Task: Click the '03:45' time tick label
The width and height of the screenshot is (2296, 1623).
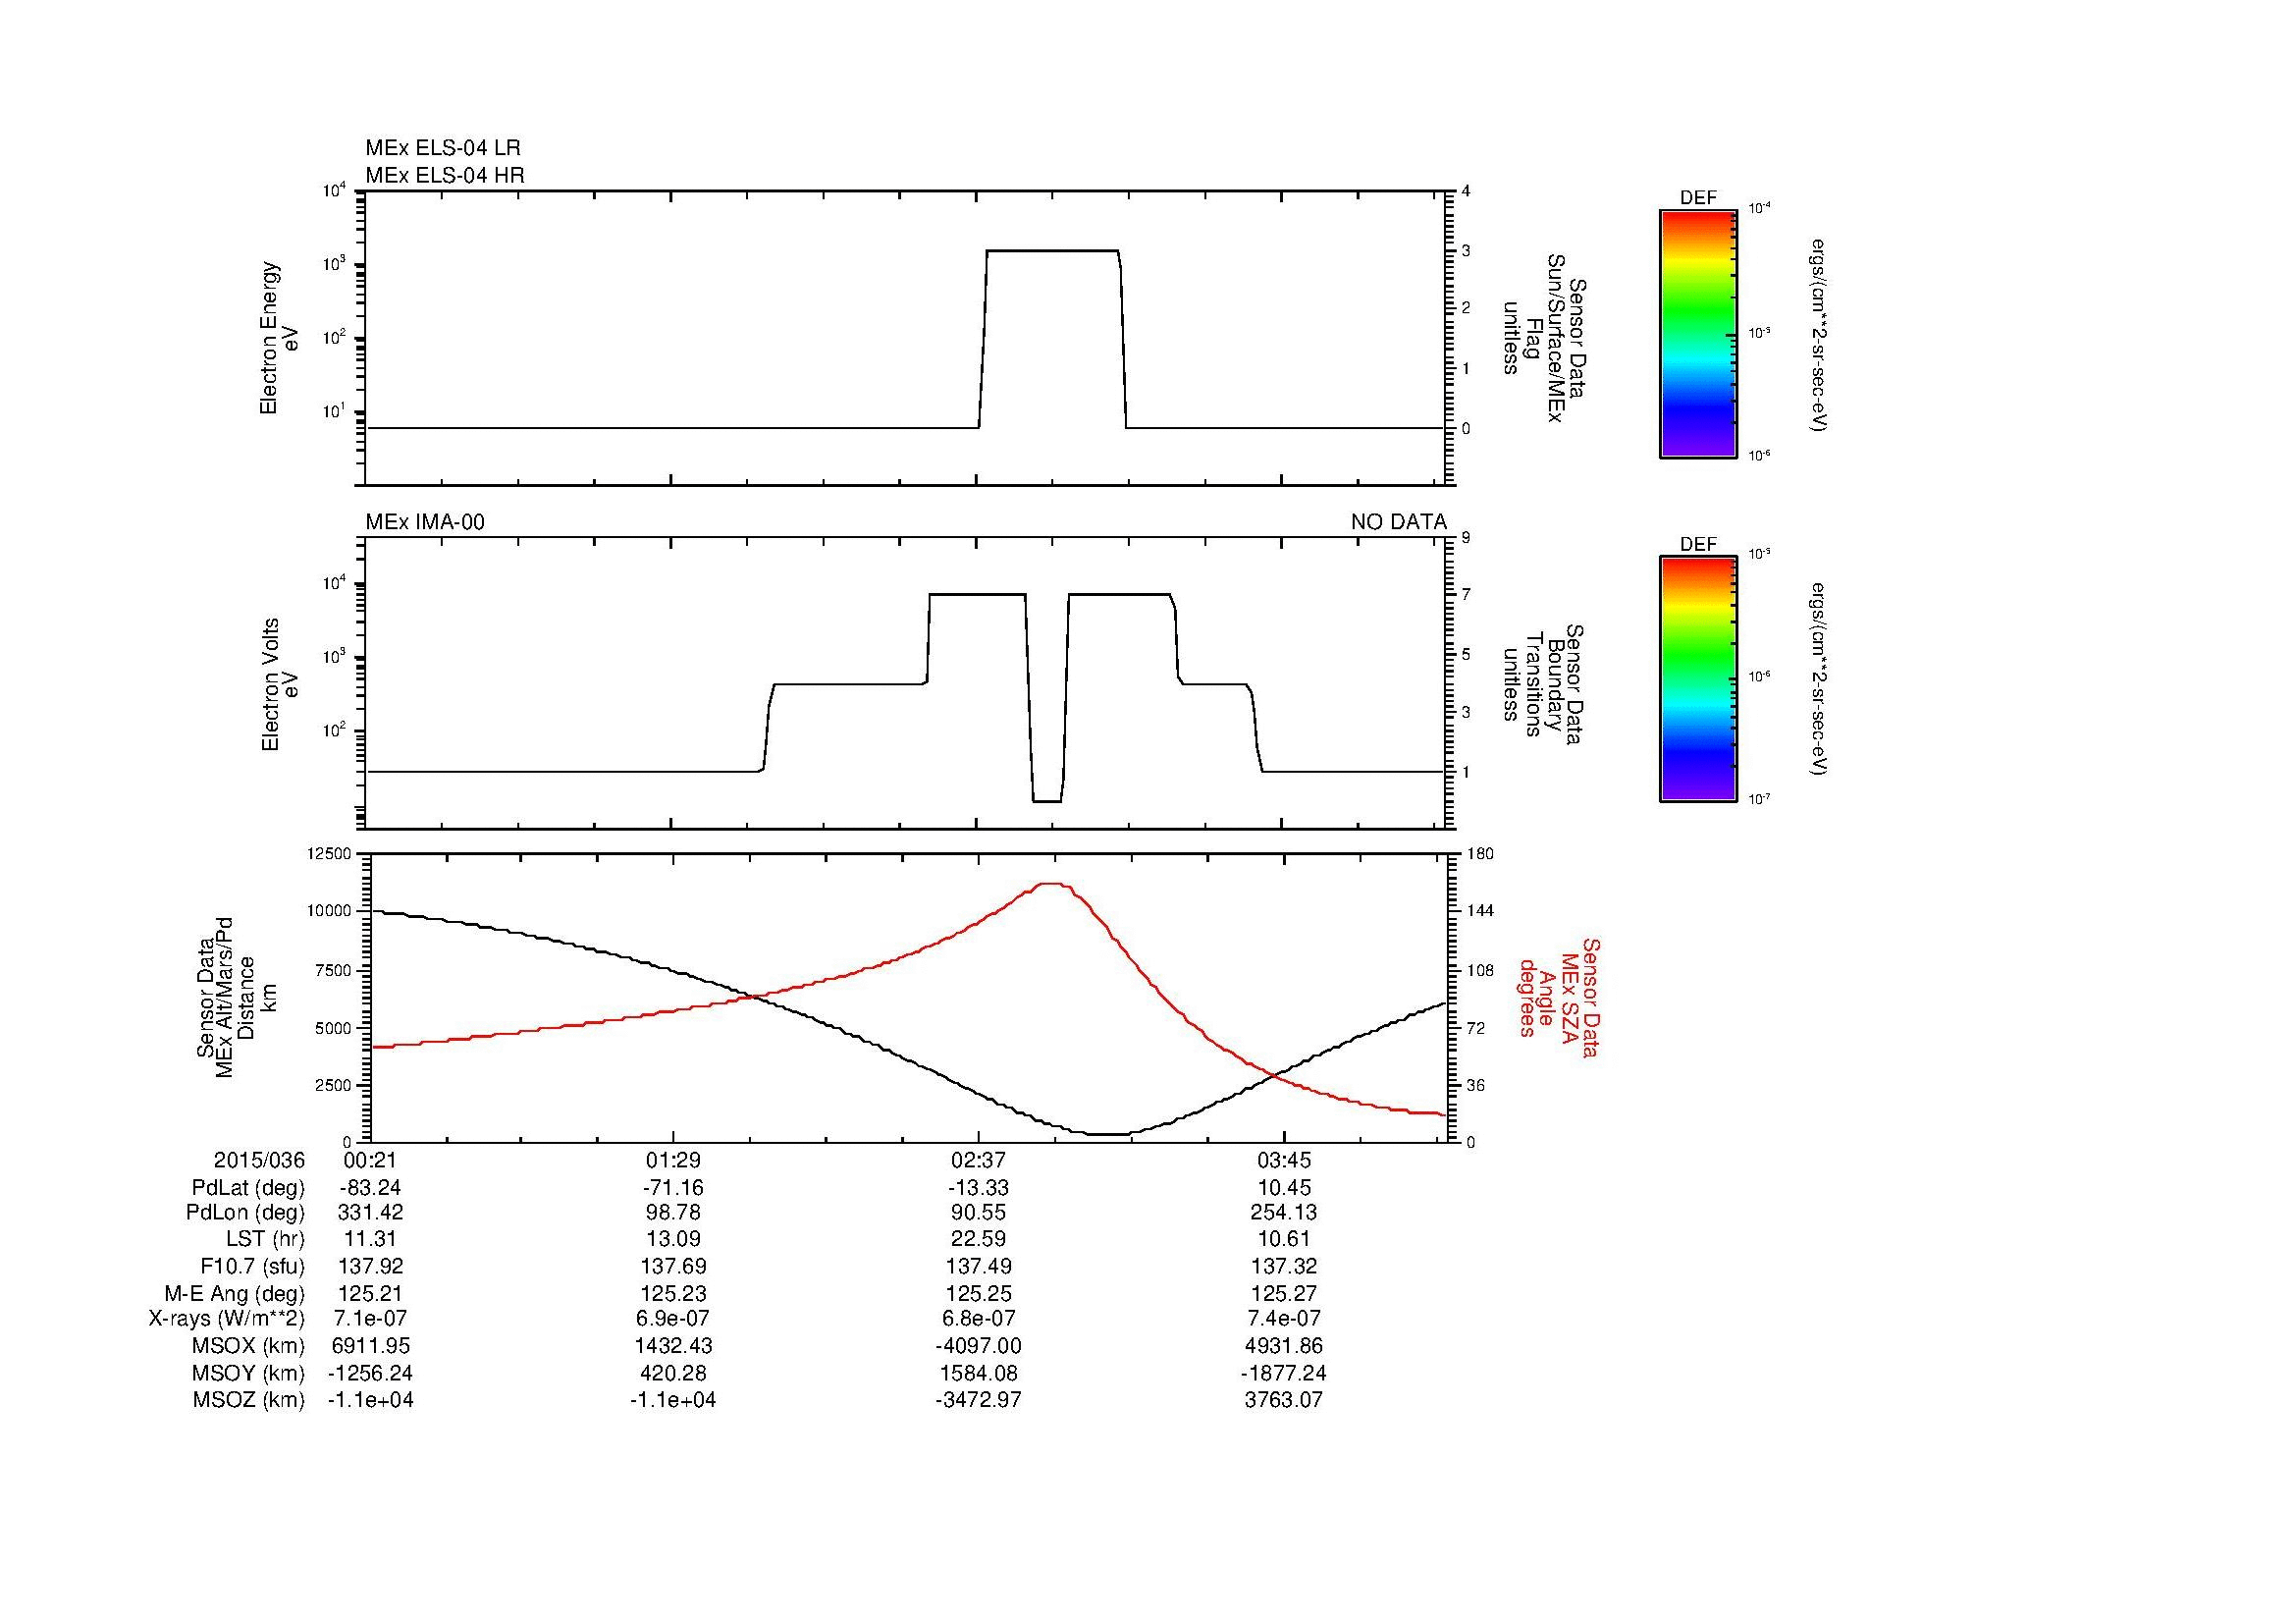Action: (x=1283, y=1161)
